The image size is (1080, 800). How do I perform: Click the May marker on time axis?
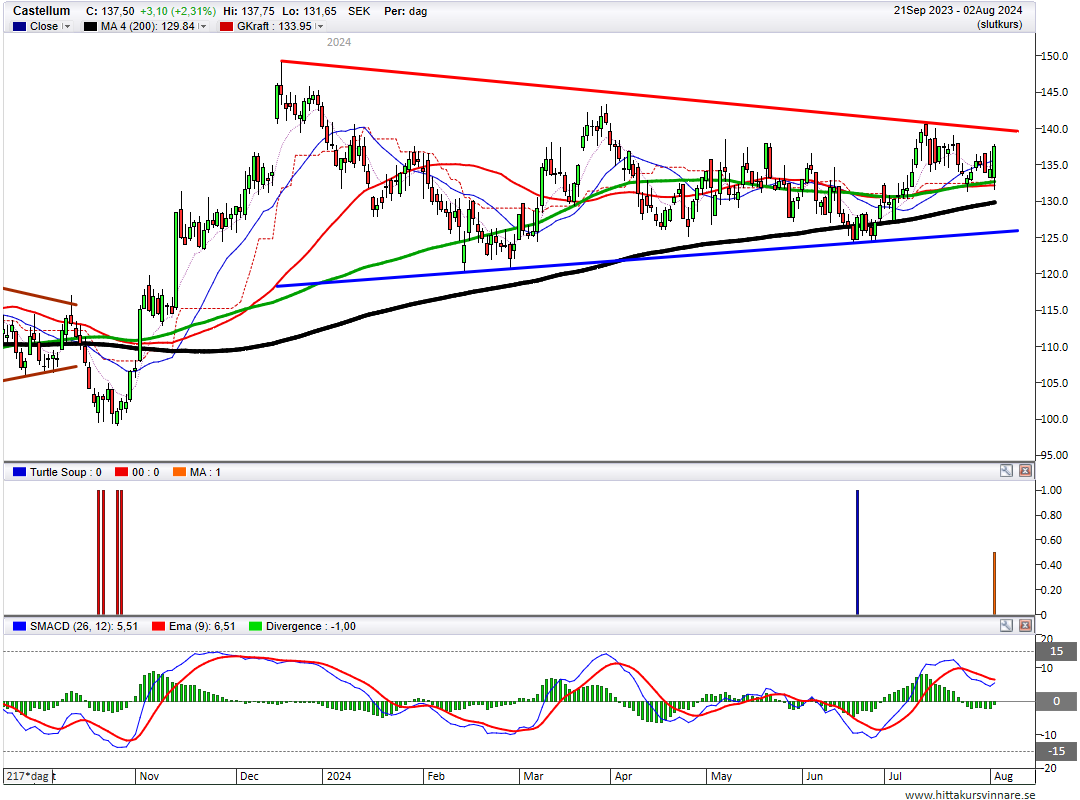coord(721,776)
